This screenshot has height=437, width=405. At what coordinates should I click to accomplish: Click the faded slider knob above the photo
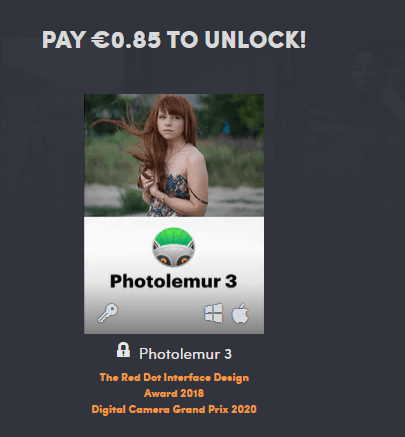point(138,72)
